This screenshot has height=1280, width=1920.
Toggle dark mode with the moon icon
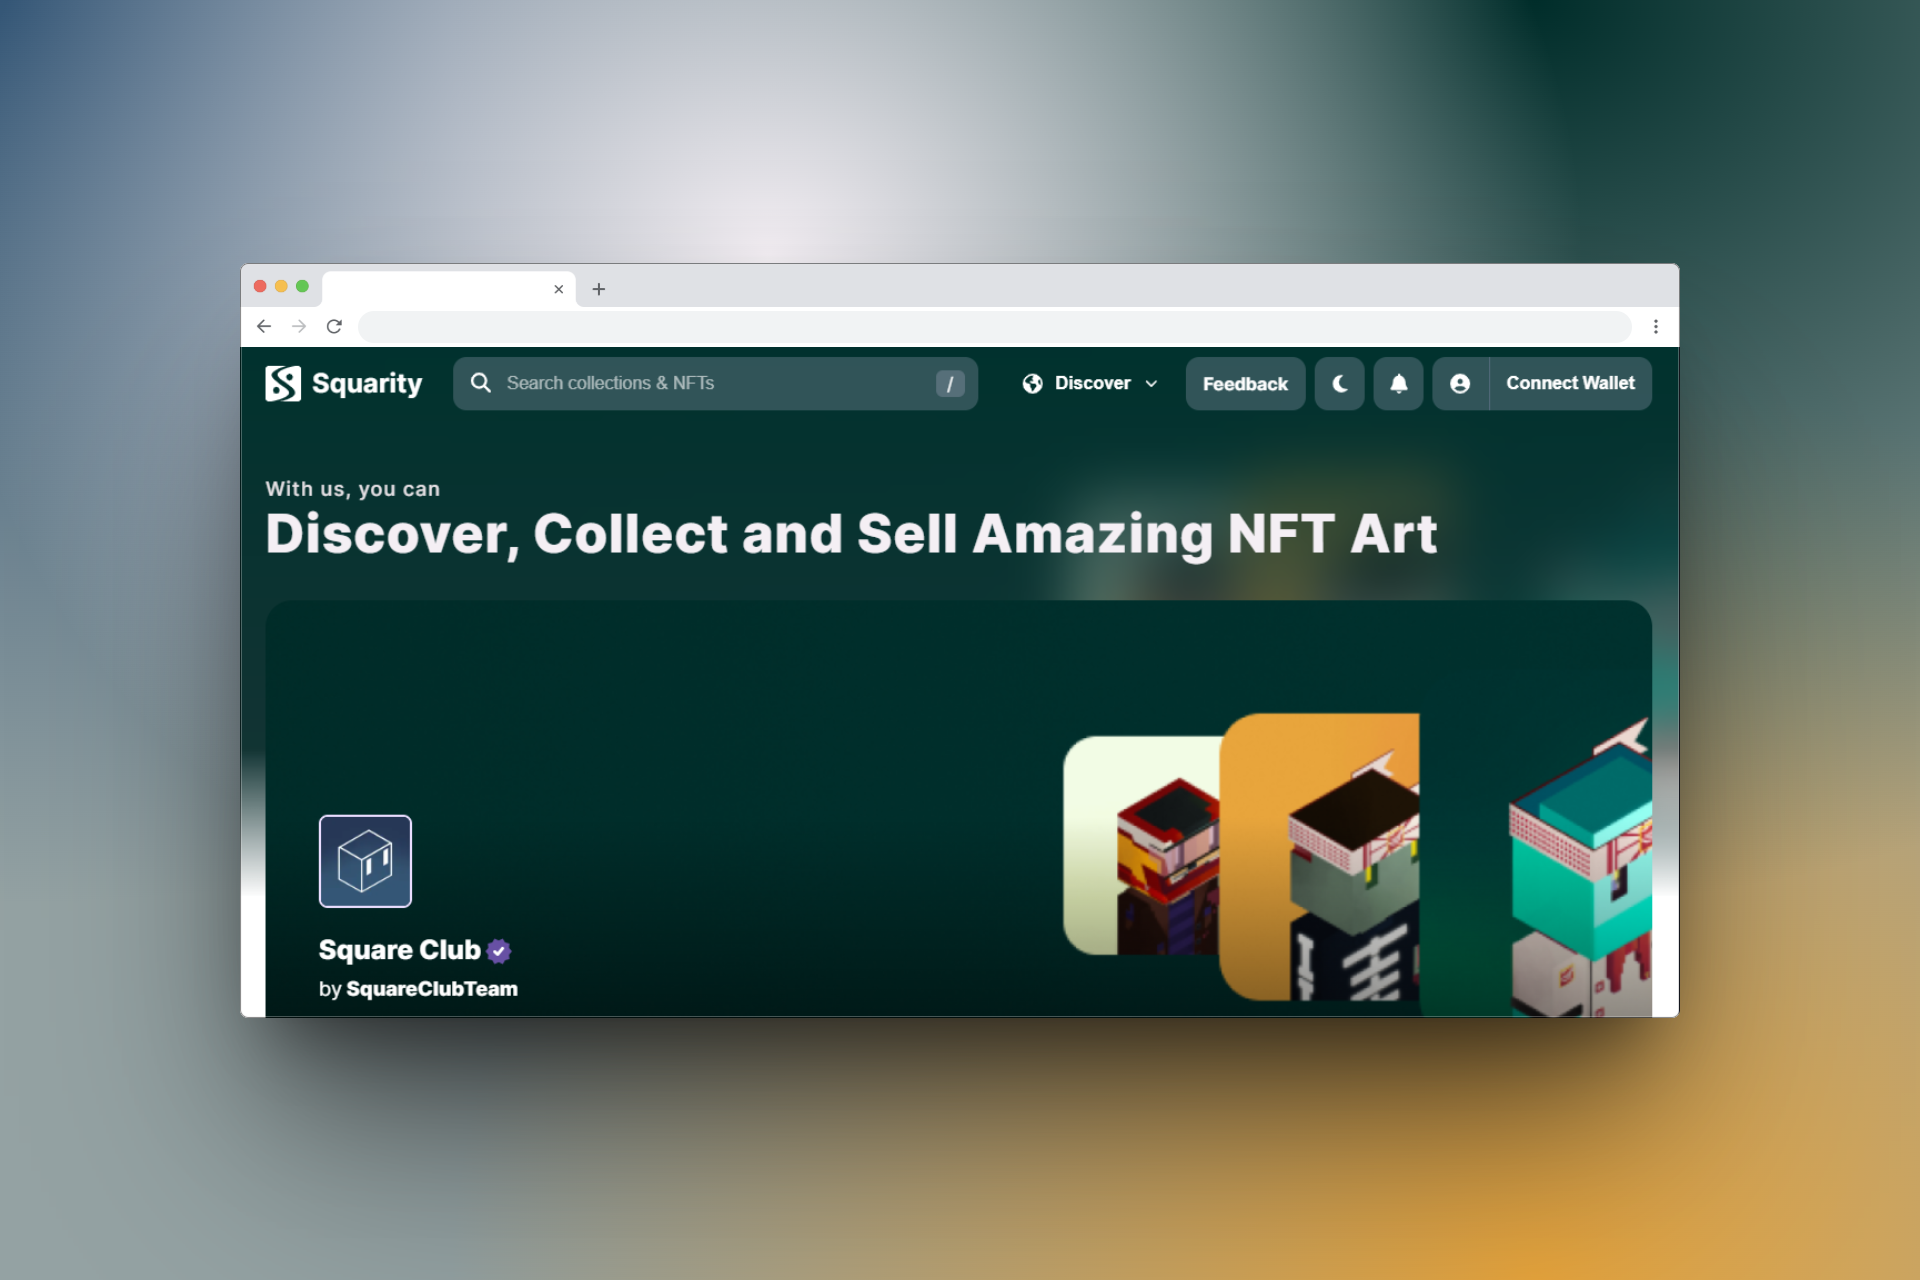[x=1339, y=384]
